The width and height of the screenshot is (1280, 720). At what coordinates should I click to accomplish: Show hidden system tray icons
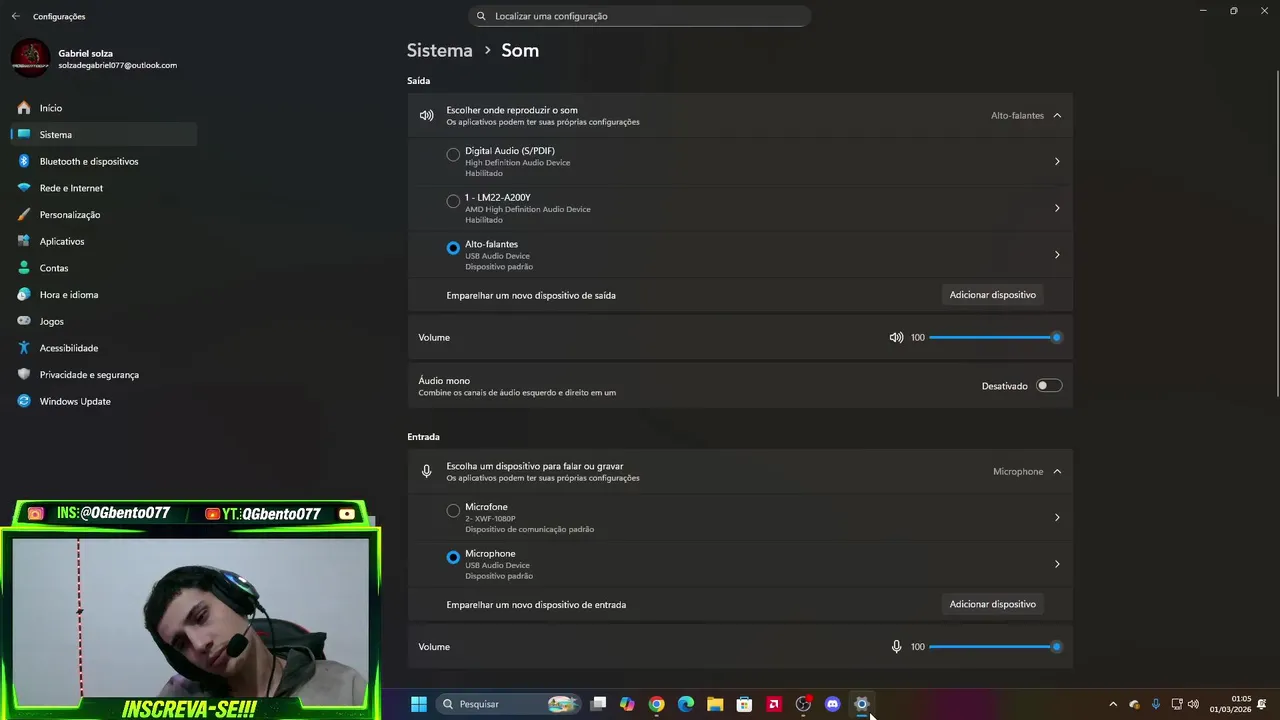point(1113,705)
